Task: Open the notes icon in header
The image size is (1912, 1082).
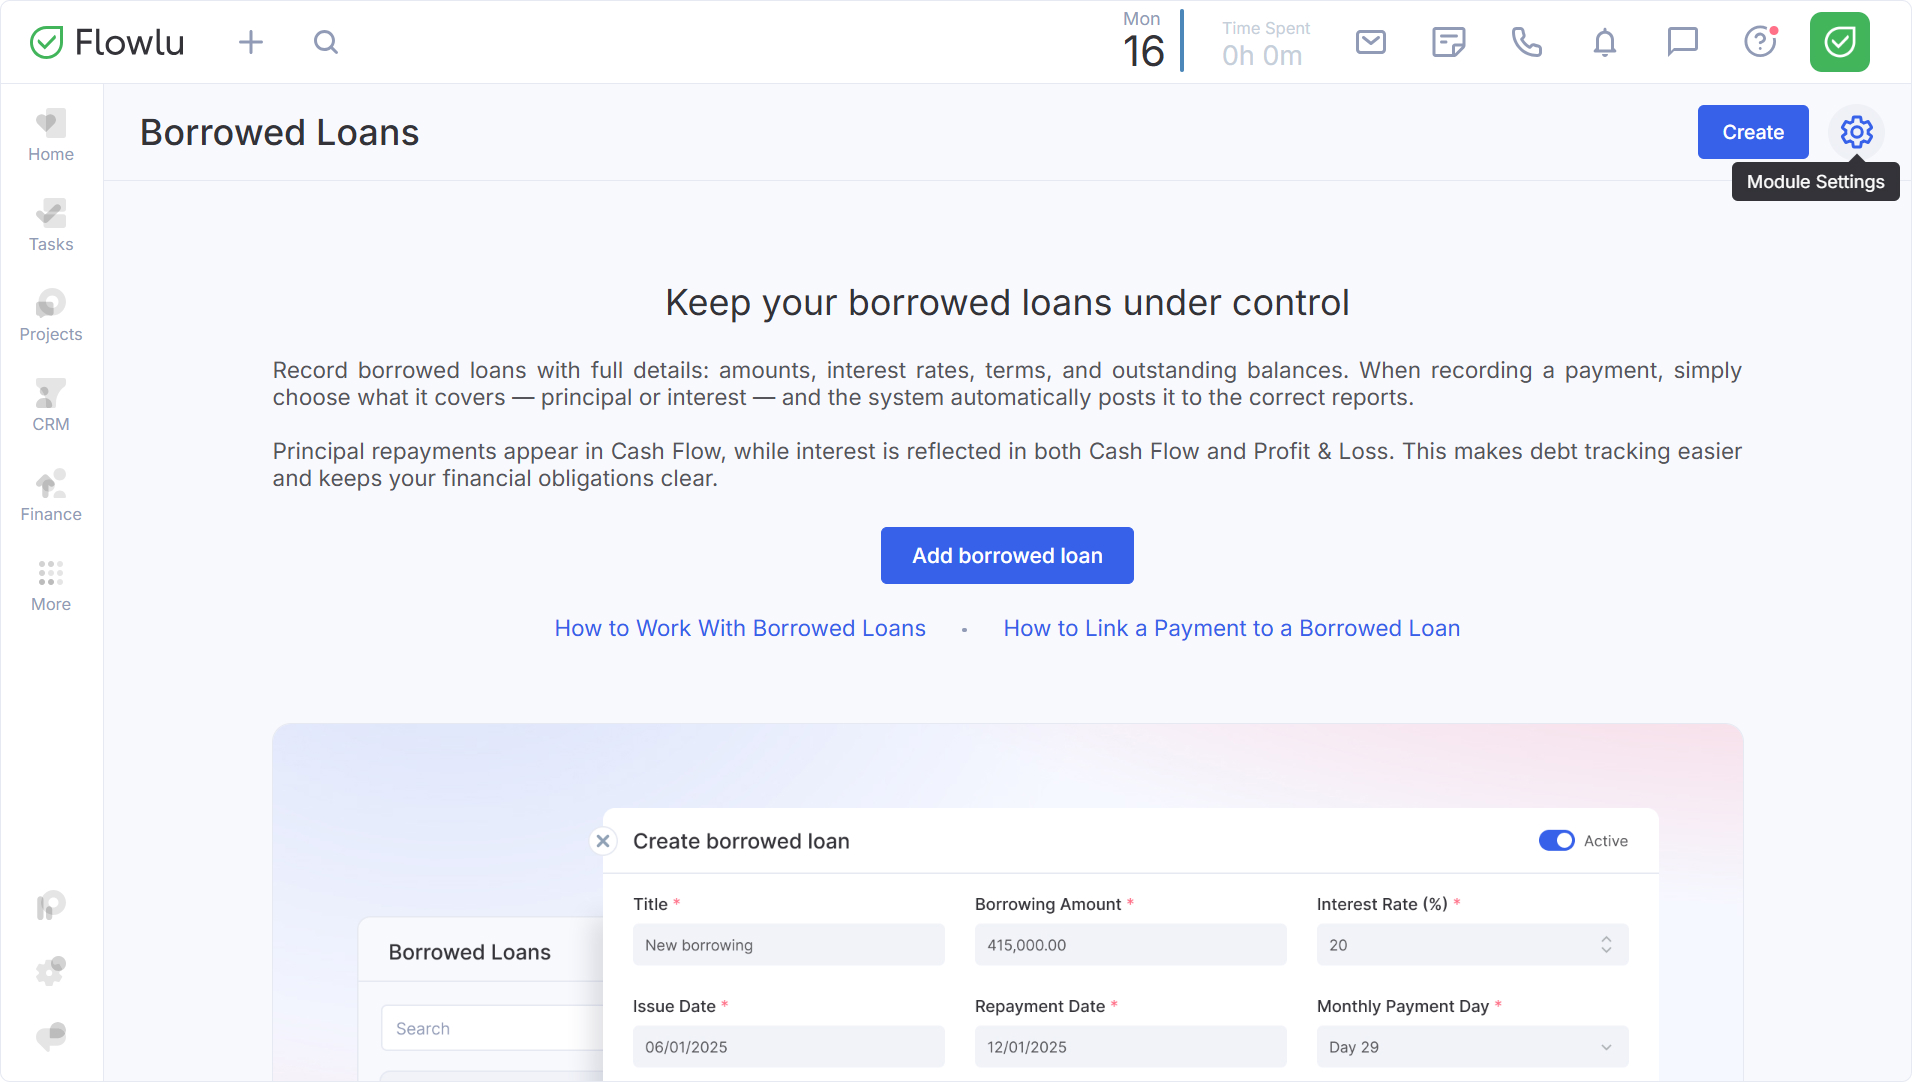Action: point(1448,42)
